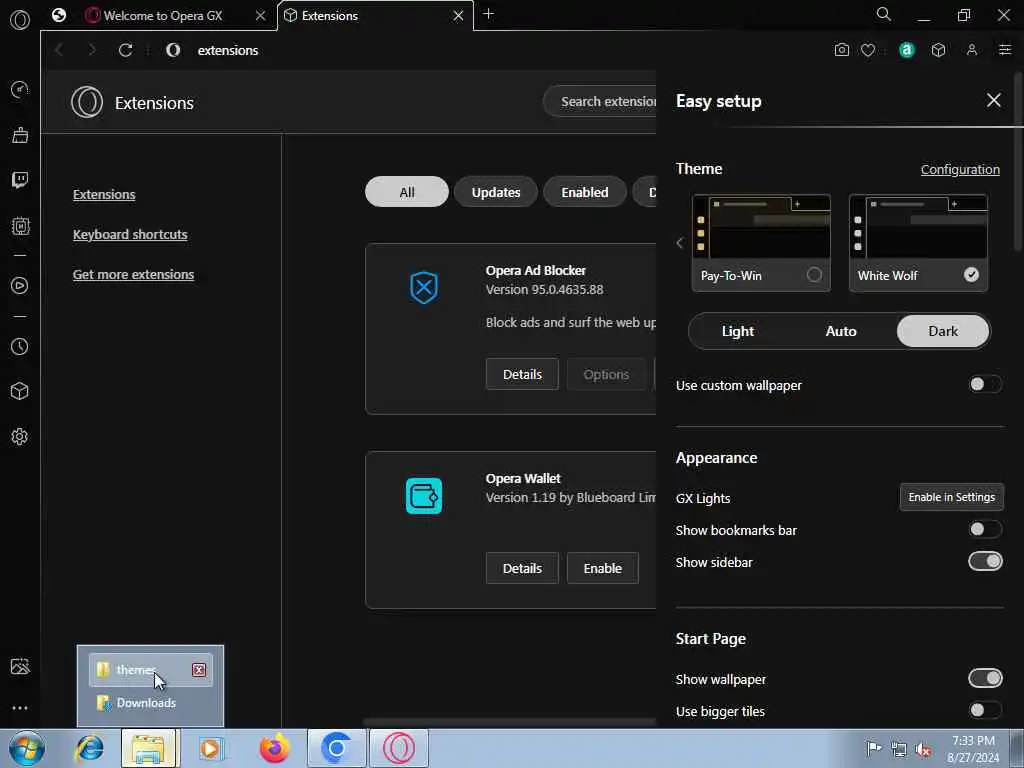Launch Firefox from the taskbar
Screen dimensions: 1024x768
coord(274,748)
